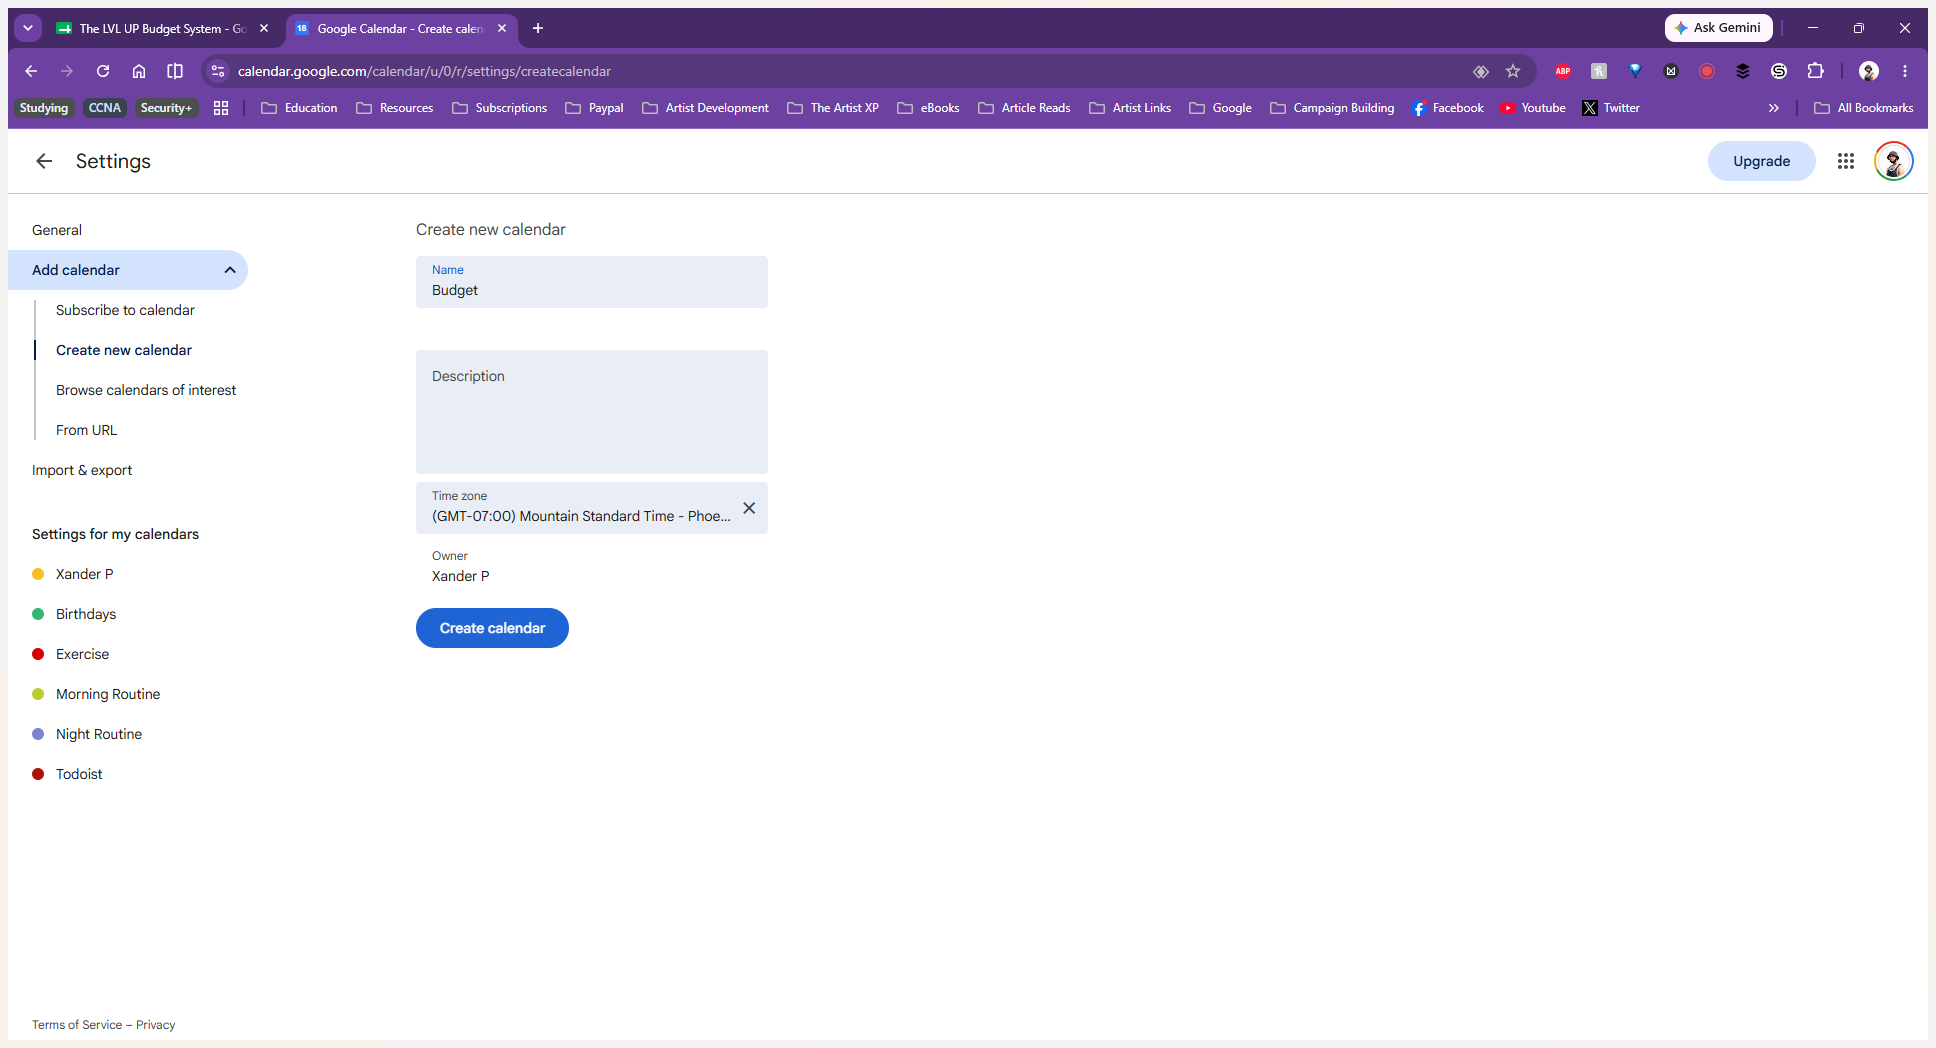Open Campaign Building bookmarks folder

[1332, 108]
